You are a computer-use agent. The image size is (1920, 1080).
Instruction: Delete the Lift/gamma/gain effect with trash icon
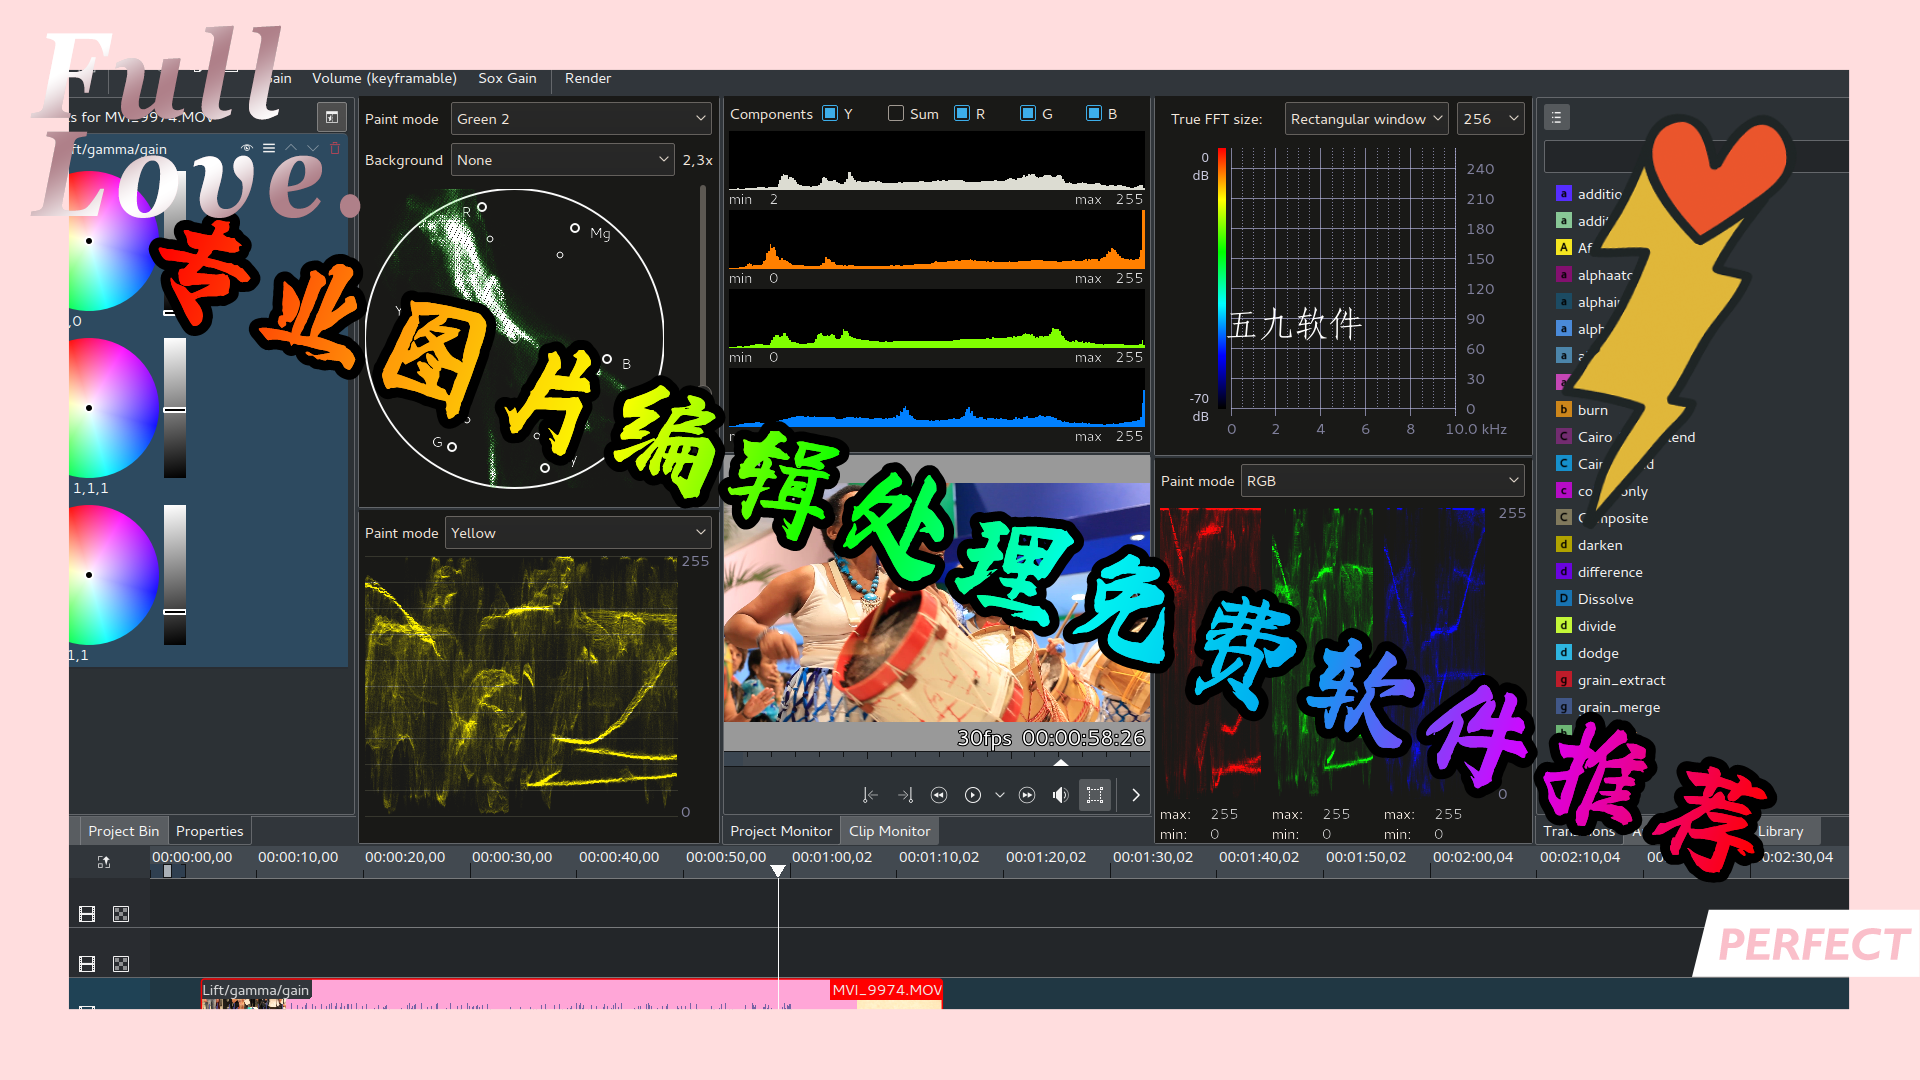click(x=335, y=148)
